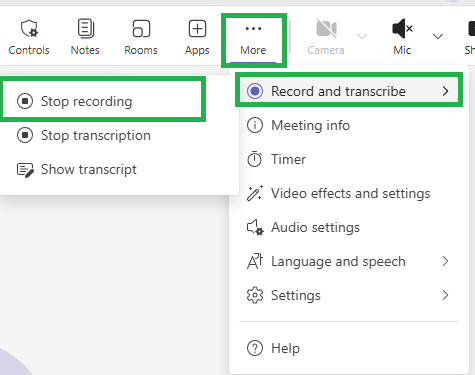
Task: Open Video effects and settings
Action: (349, 193)
